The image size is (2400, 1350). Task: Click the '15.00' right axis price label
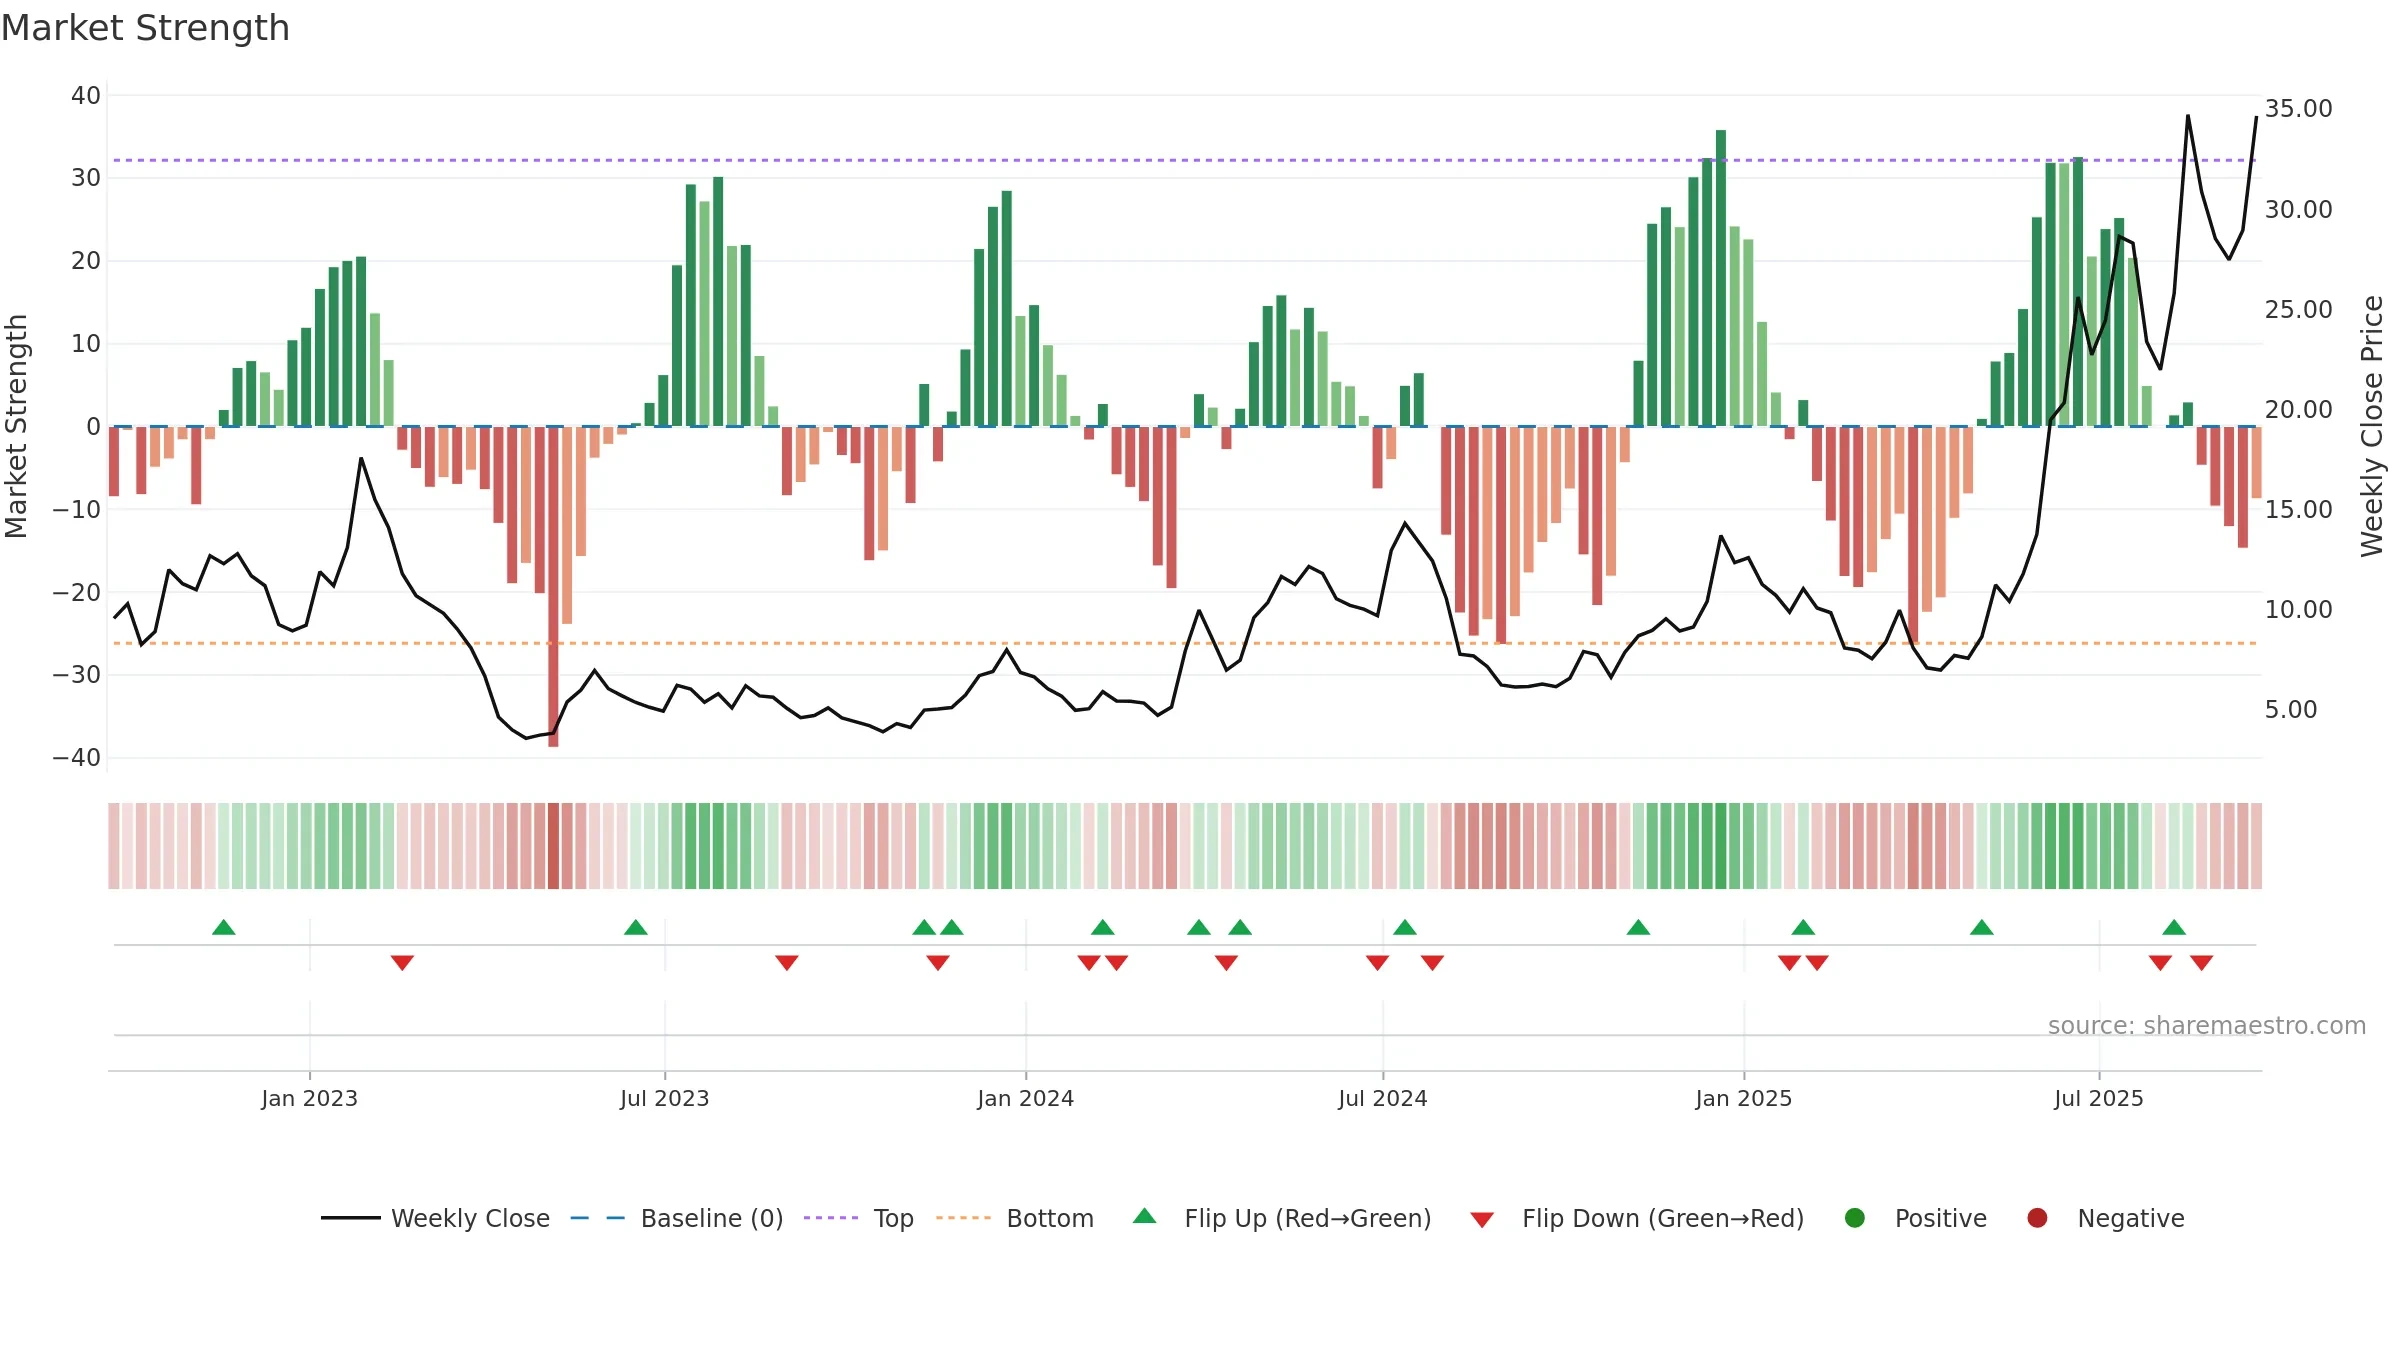pos(2298,510)
